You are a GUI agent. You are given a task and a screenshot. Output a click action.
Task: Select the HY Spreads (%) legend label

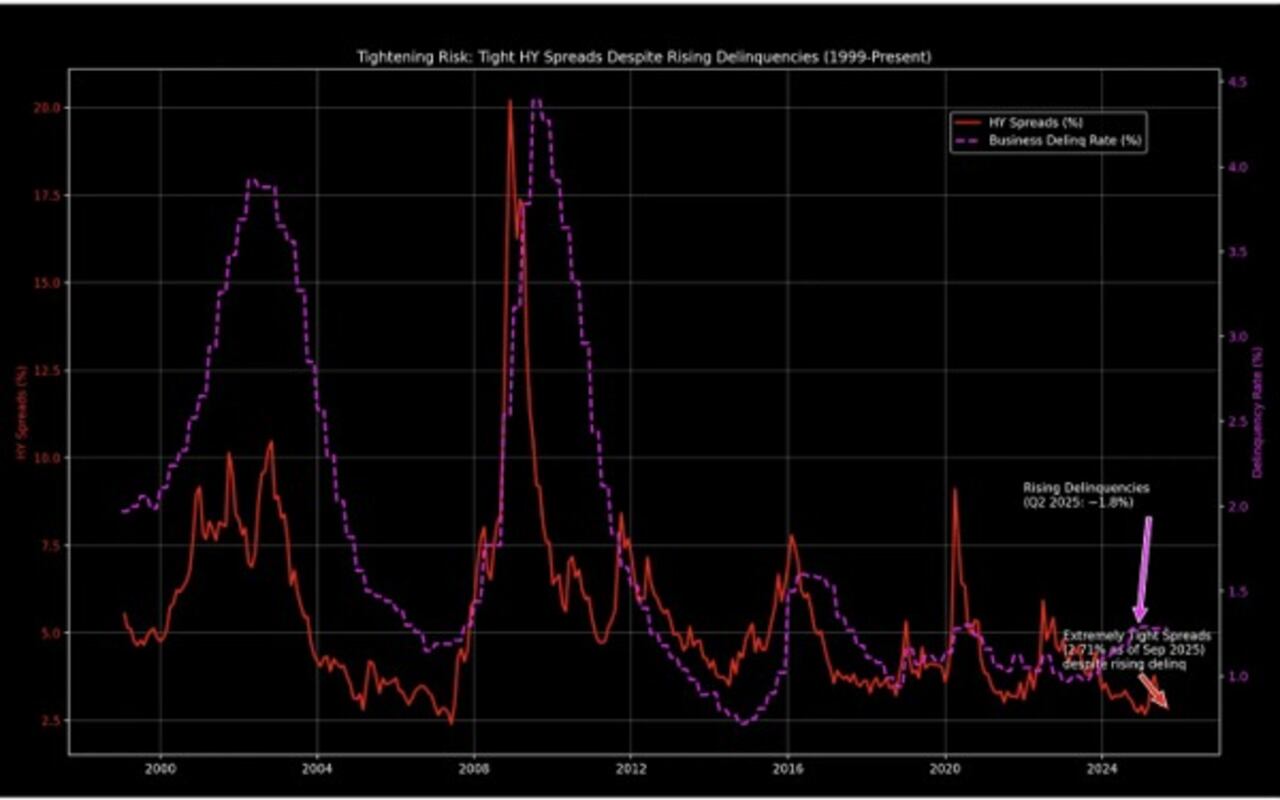(x=1037, y=123)
